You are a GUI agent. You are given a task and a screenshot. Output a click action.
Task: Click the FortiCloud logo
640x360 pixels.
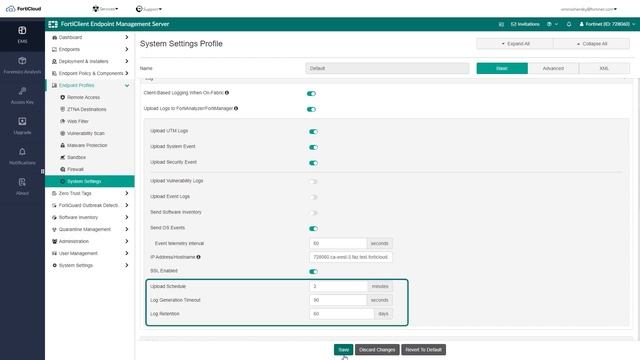pos(24,9)
